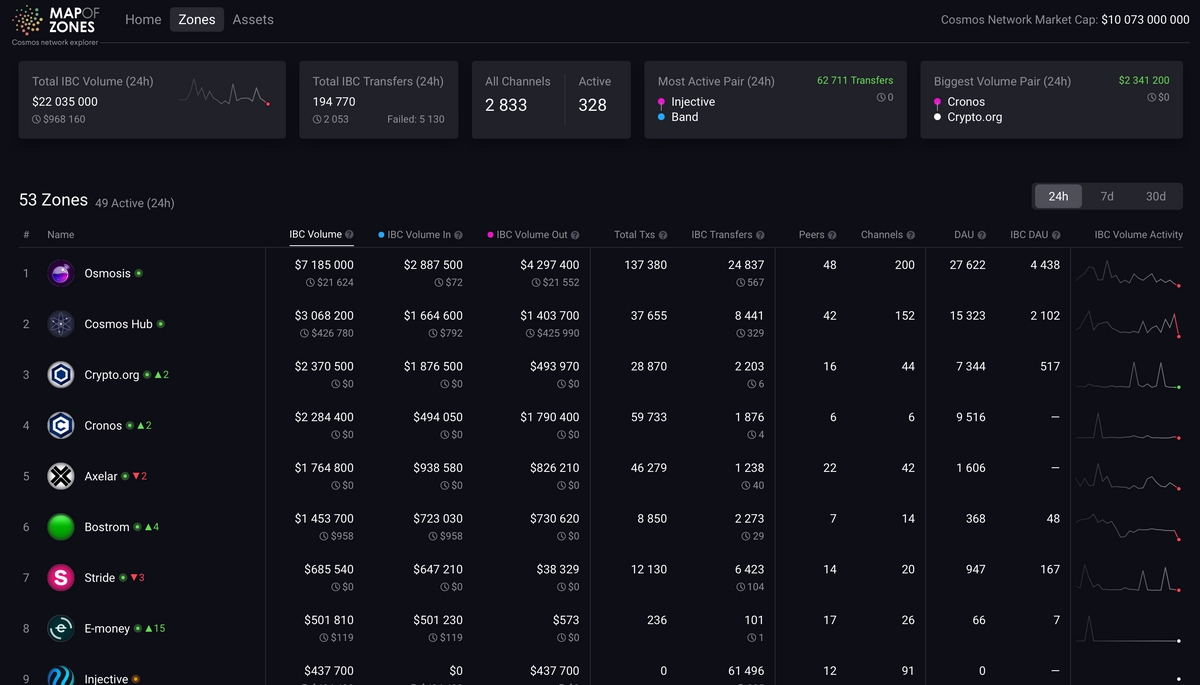Click the E-money zone logo
The height and width of the screenshot is (685, 1200).
coord(61,629)
